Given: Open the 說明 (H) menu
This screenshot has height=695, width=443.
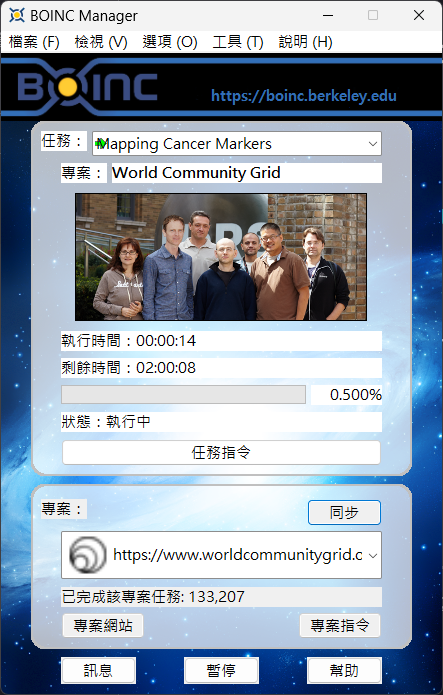Looking at the screenshot, I should click(306, 42).
